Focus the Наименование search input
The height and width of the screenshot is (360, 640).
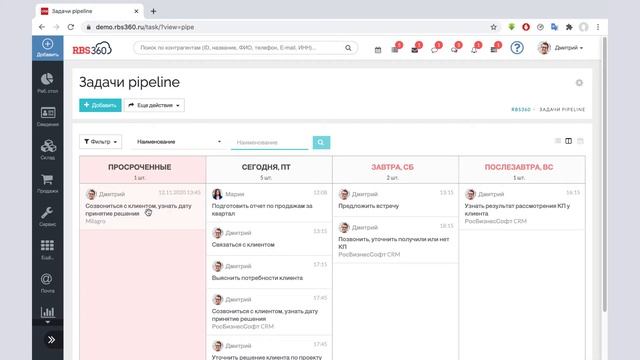[269, 142]
